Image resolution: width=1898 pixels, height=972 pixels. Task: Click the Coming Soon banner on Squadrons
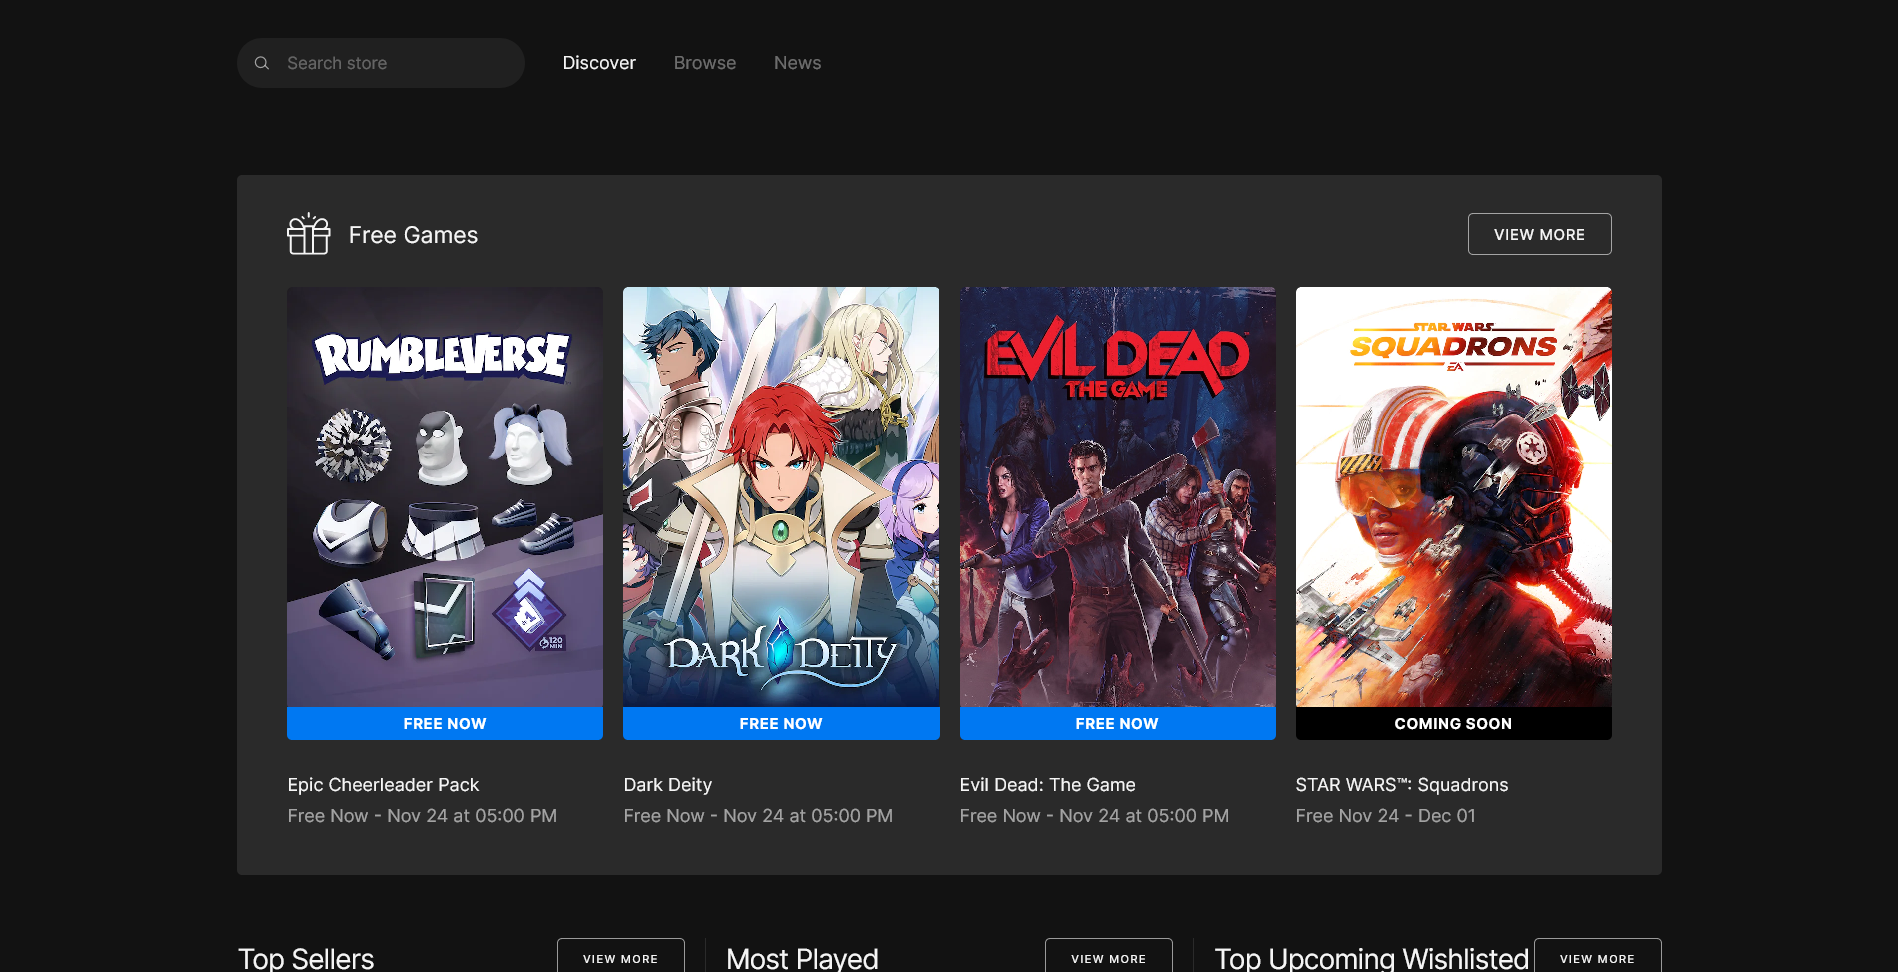(1452, 724)
